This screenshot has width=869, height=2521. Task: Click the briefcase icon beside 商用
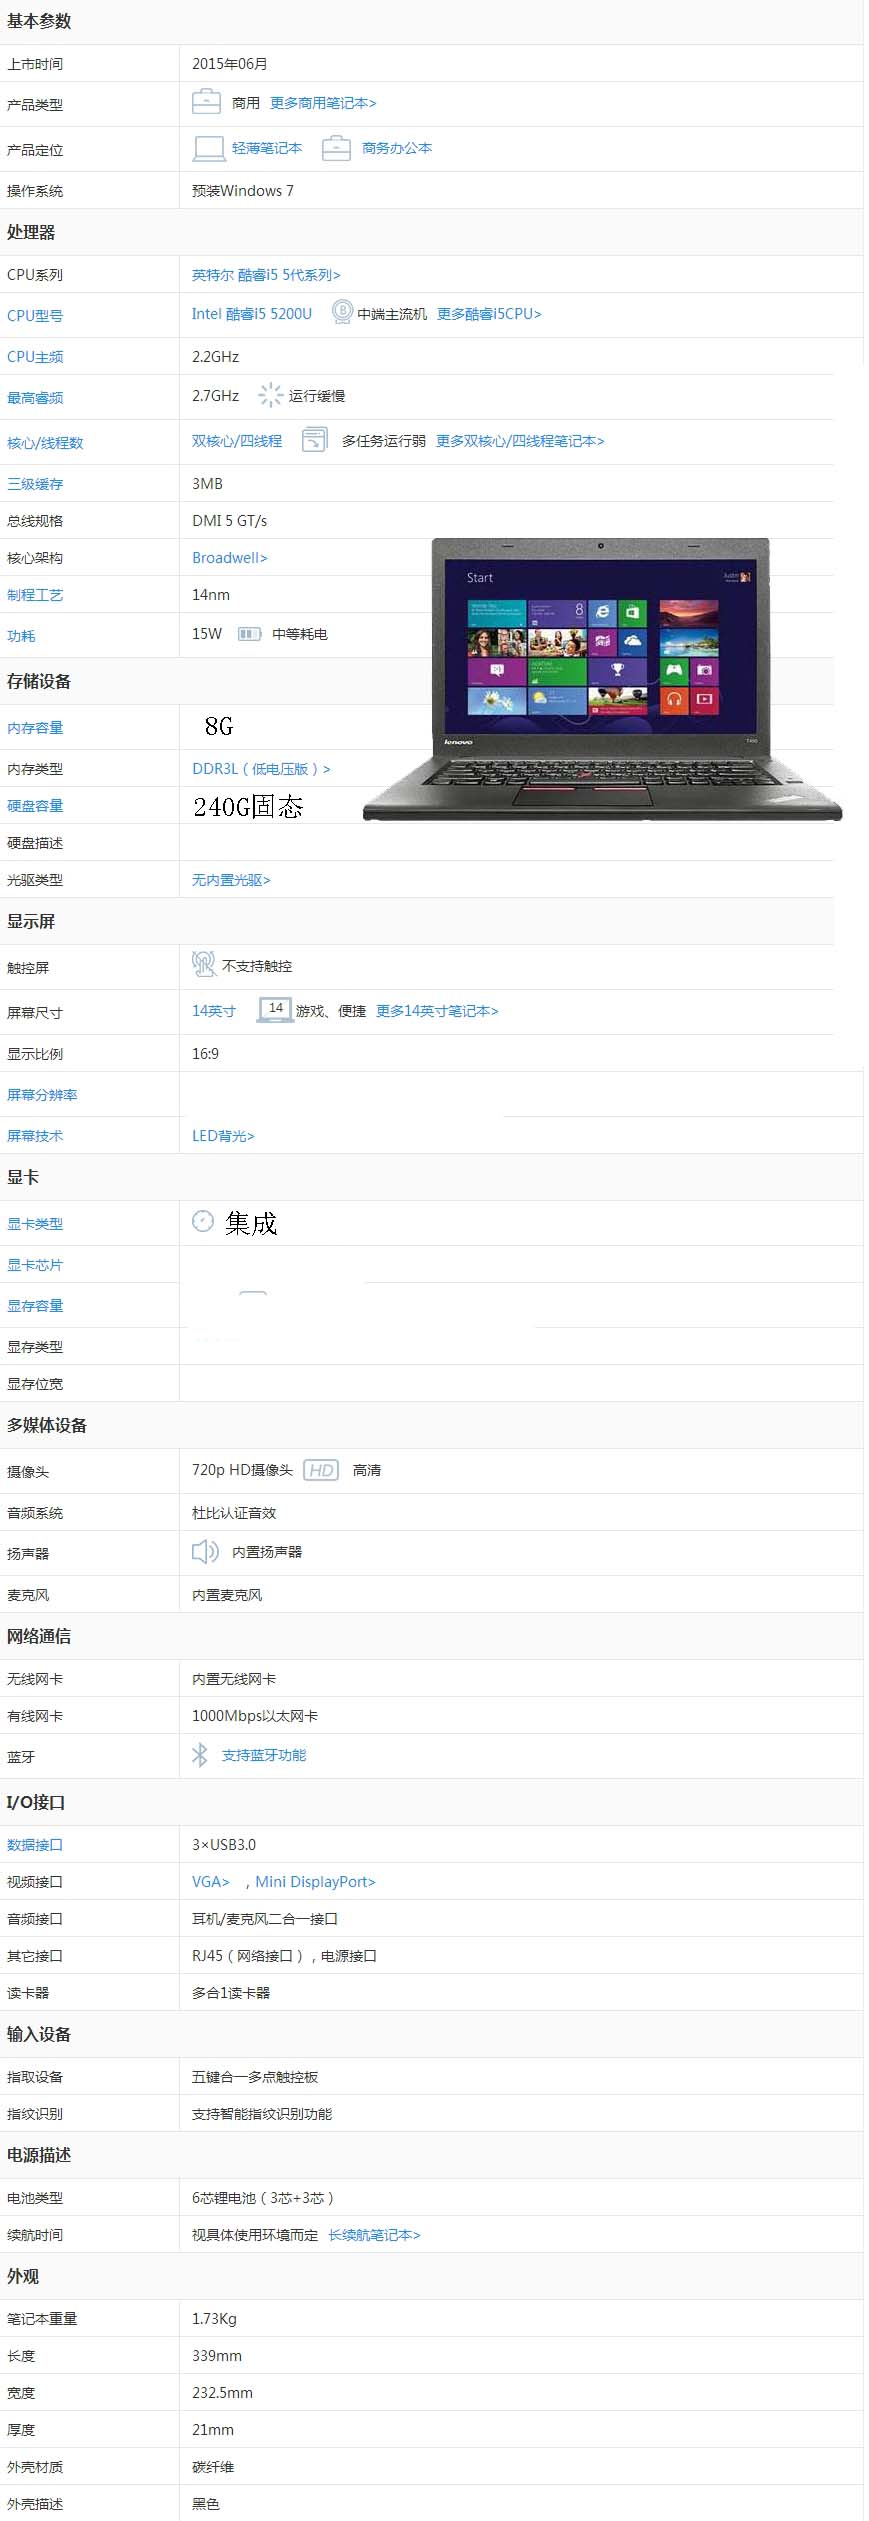pos(206,102)
